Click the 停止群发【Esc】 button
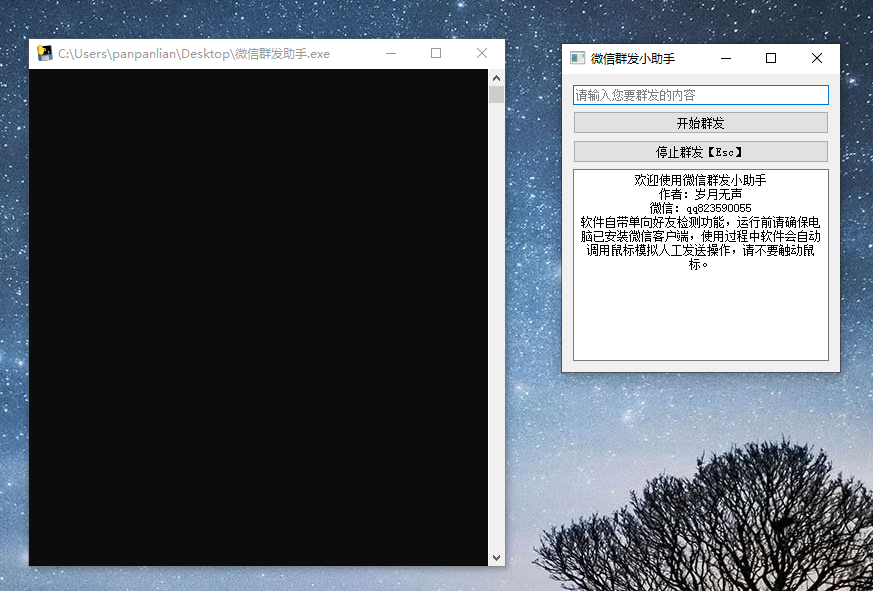 pos(700,152)
